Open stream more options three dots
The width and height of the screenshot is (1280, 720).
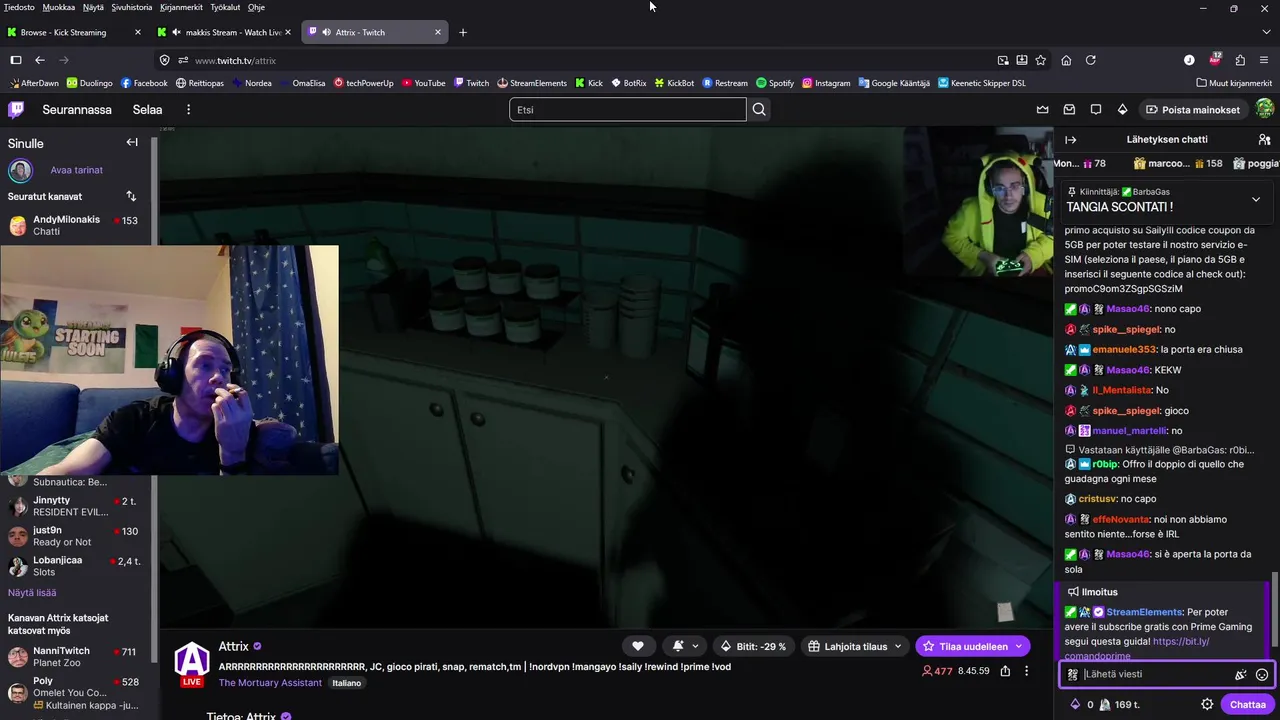pos(1026,671)
